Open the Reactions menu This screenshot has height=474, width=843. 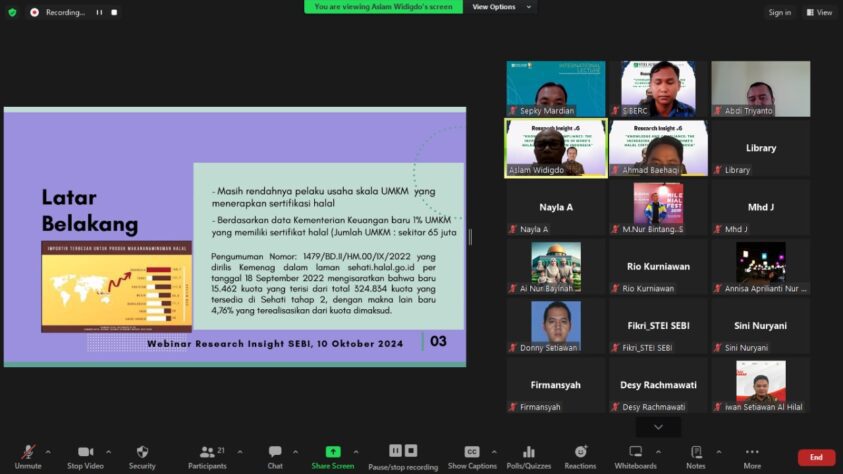pyautogui.click(x=580, y=453)
